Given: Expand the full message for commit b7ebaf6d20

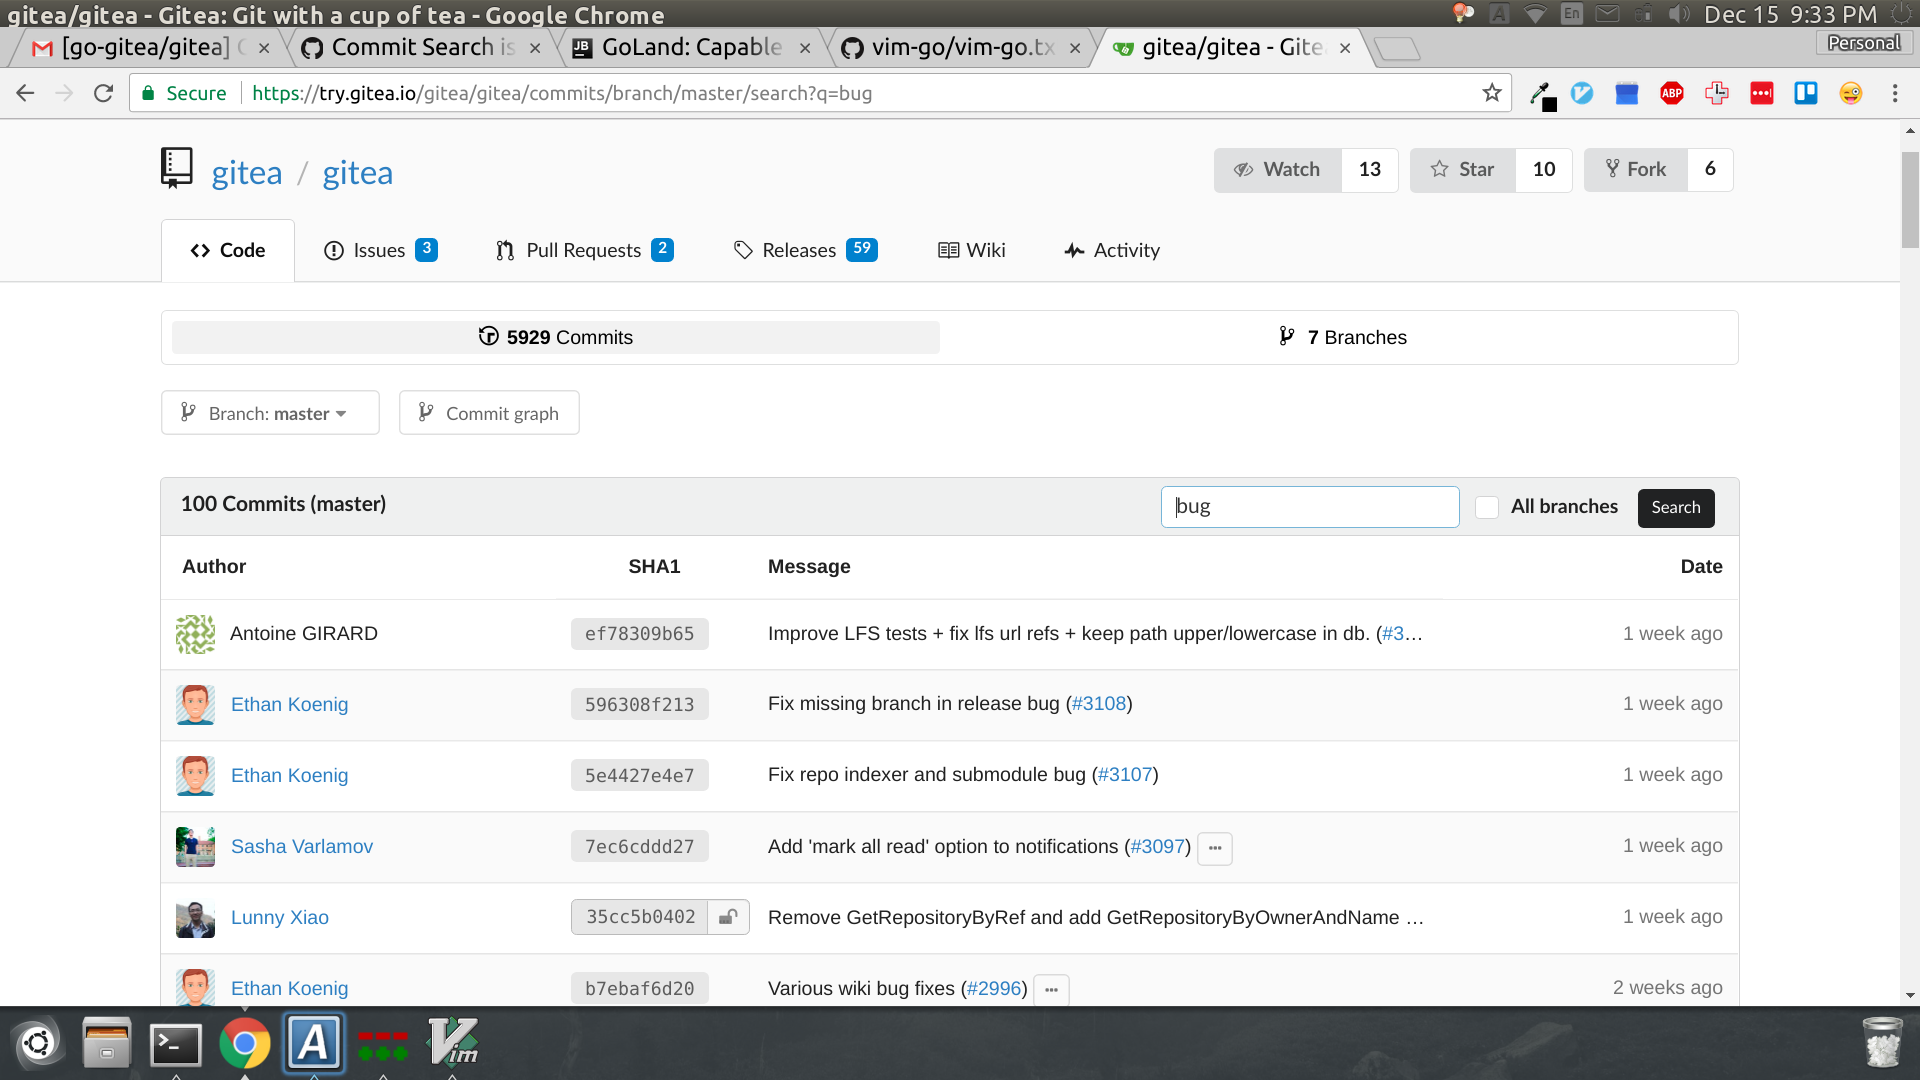Looking at the screenshot, I should [1052, 990].
